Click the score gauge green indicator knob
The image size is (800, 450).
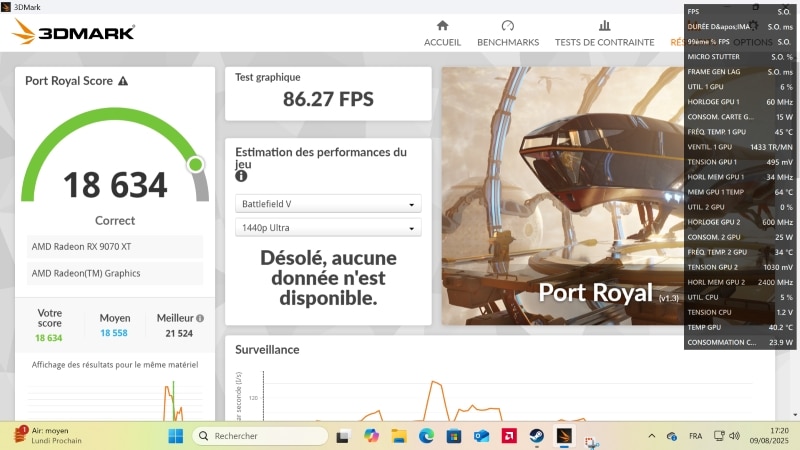(x=195, y=164)
